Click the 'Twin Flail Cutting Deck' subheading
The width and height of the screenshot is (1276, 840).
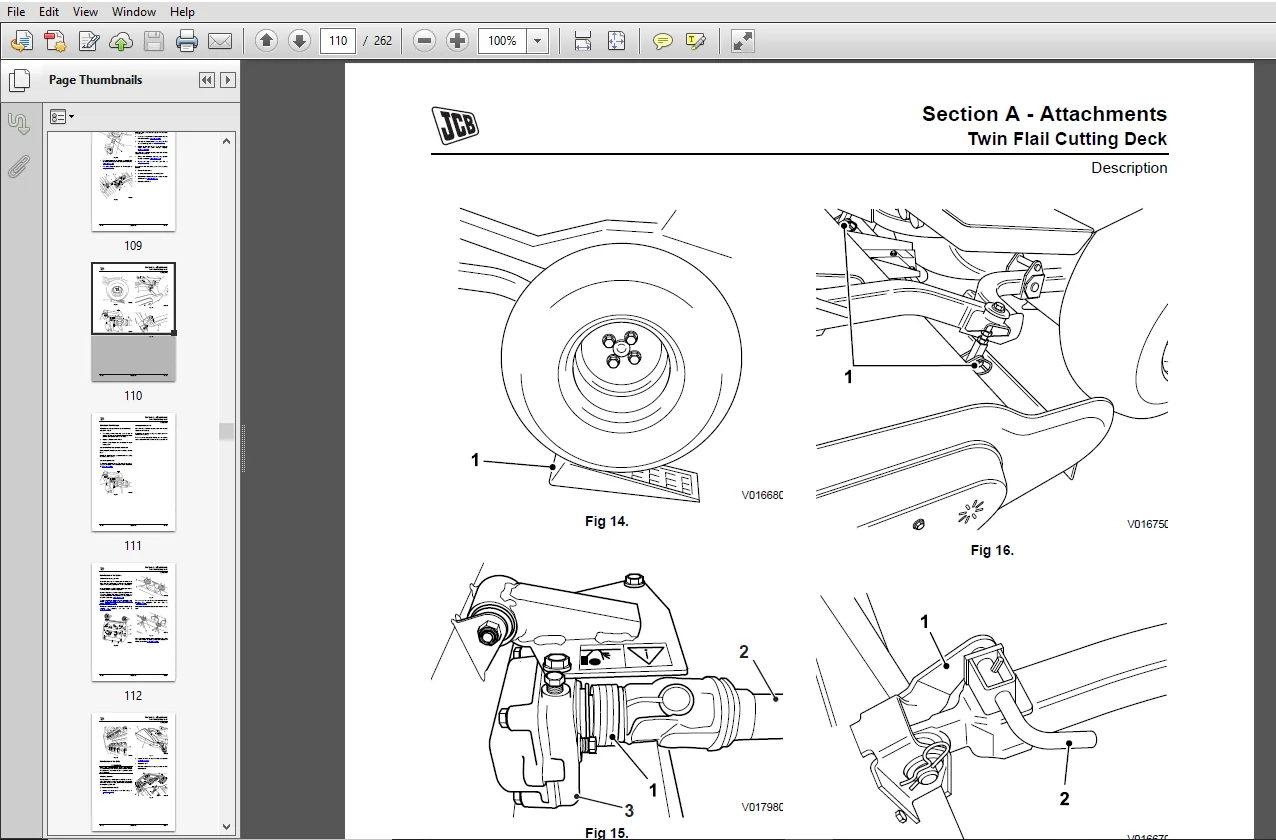tap(1067, 139)
